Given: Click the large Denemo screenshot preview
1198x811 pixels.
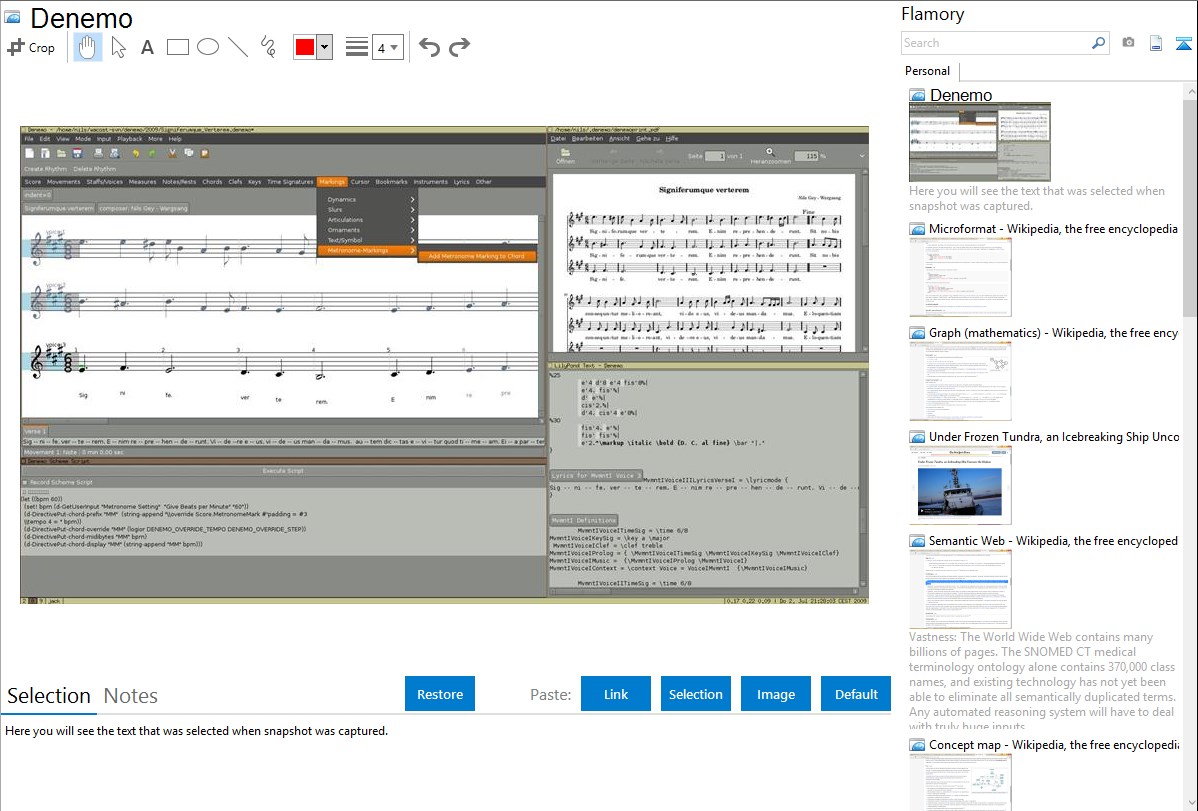Looking at the screenshot, I should (x=445, y=365).
